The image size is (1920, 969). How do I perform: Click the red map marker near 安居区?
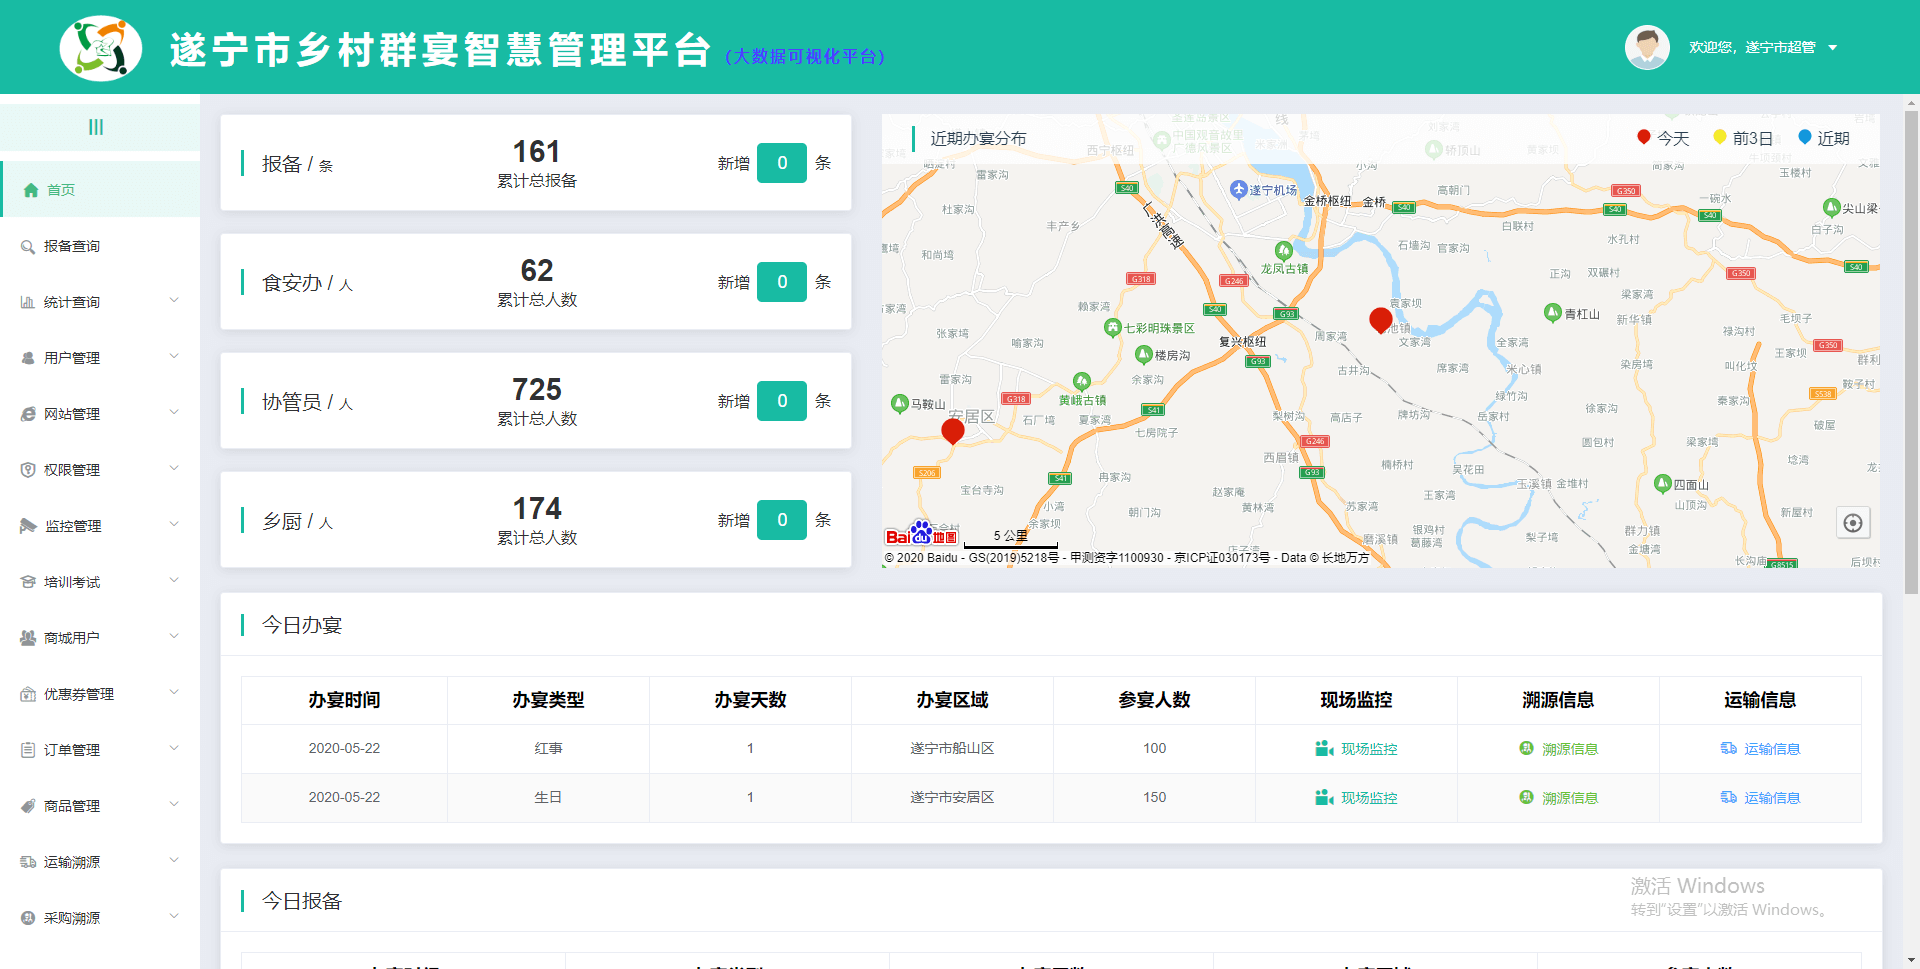click(953, 431)
